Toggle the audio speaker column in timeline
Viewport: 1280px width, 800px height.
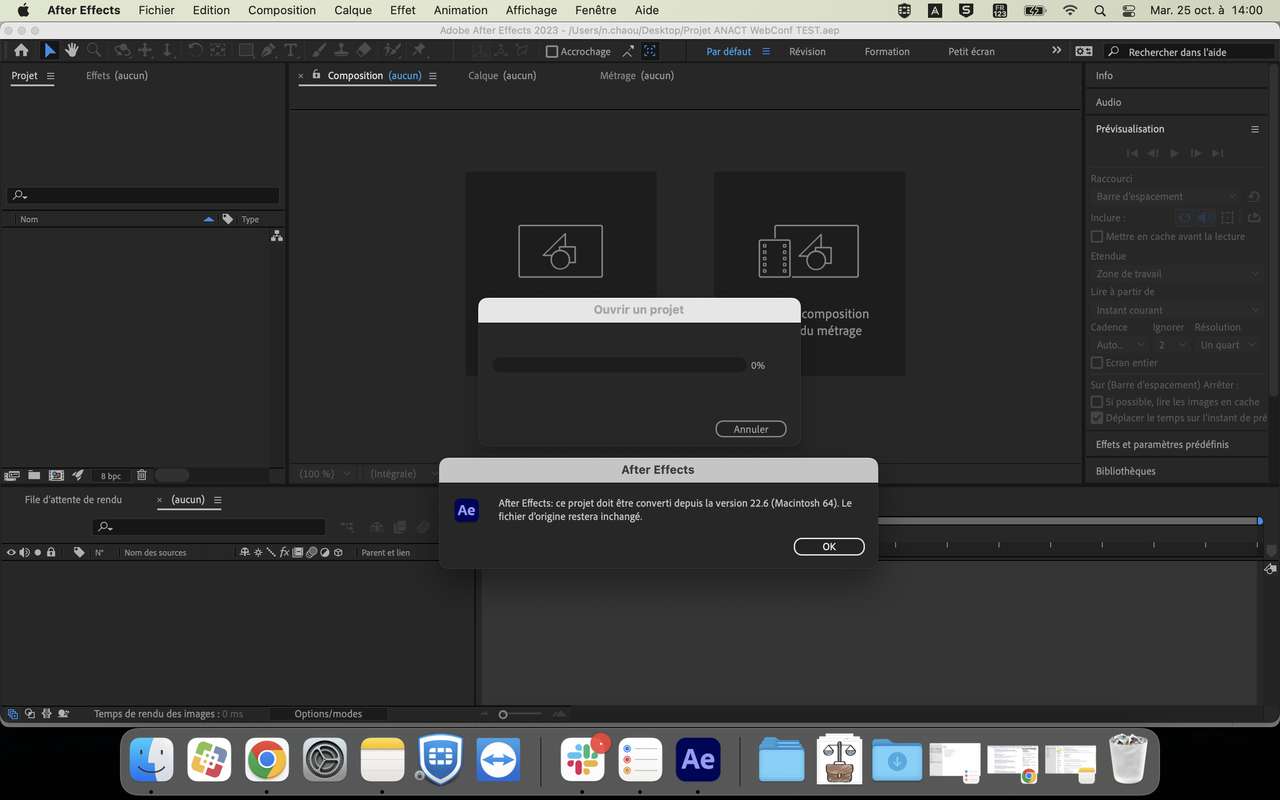(x=25, y=552)
